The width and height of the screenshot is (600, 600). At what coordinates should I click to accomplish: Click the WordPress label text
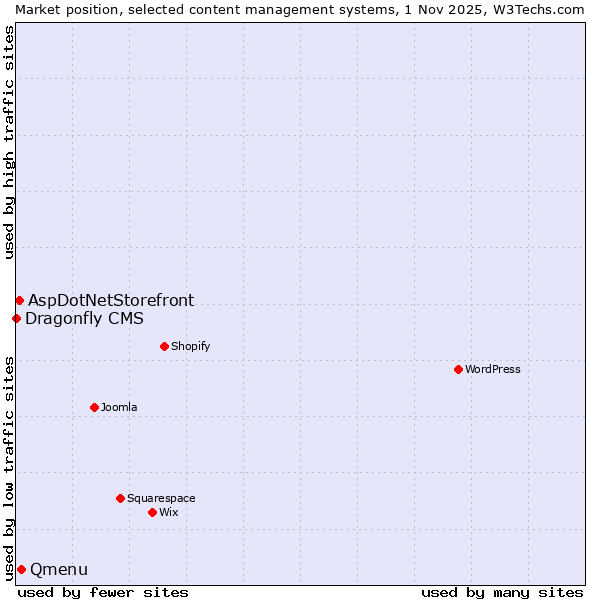492,369
